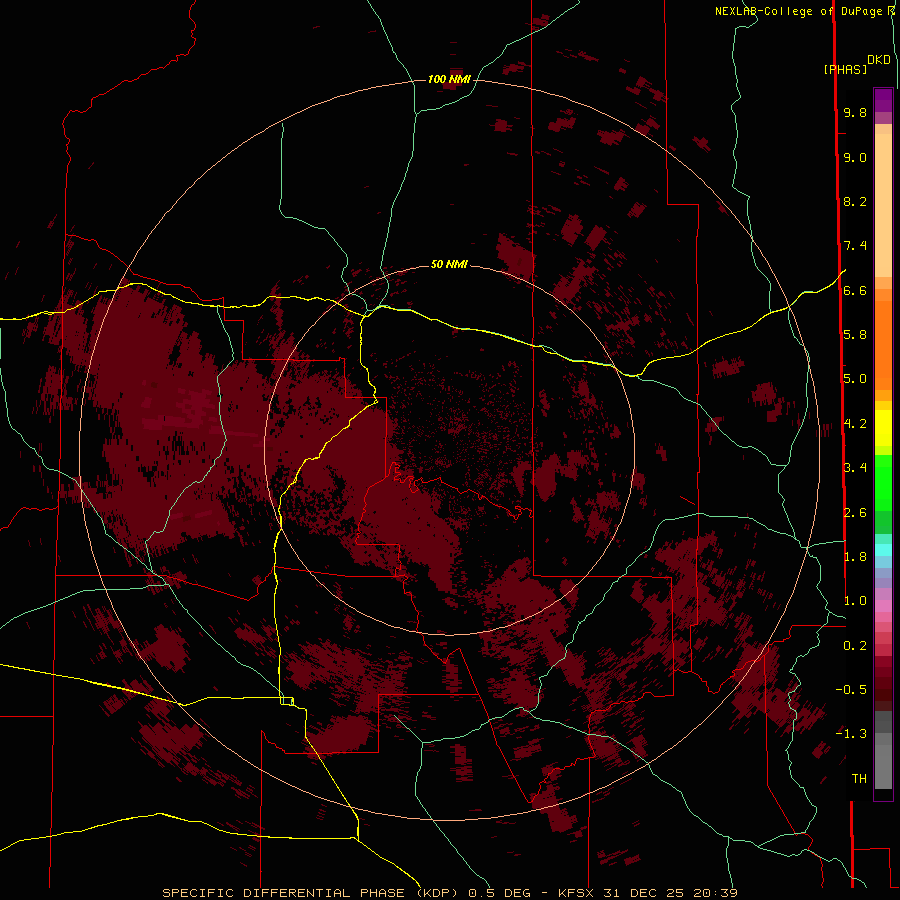The image size is (900, 900).
Task: Select the 0.2 legend value
Action: (x=855, y=646)
